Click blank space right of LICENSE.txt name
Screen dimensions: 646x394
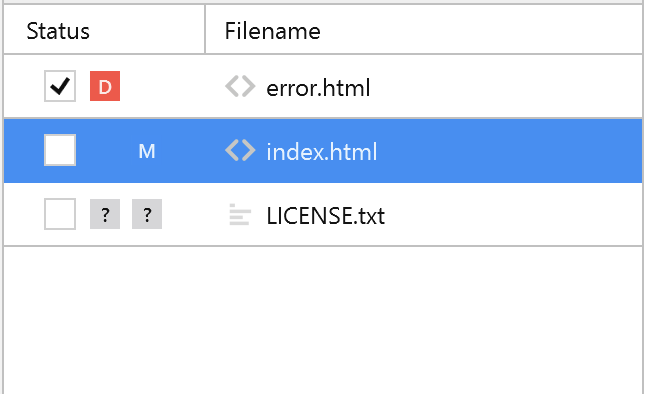513,215
